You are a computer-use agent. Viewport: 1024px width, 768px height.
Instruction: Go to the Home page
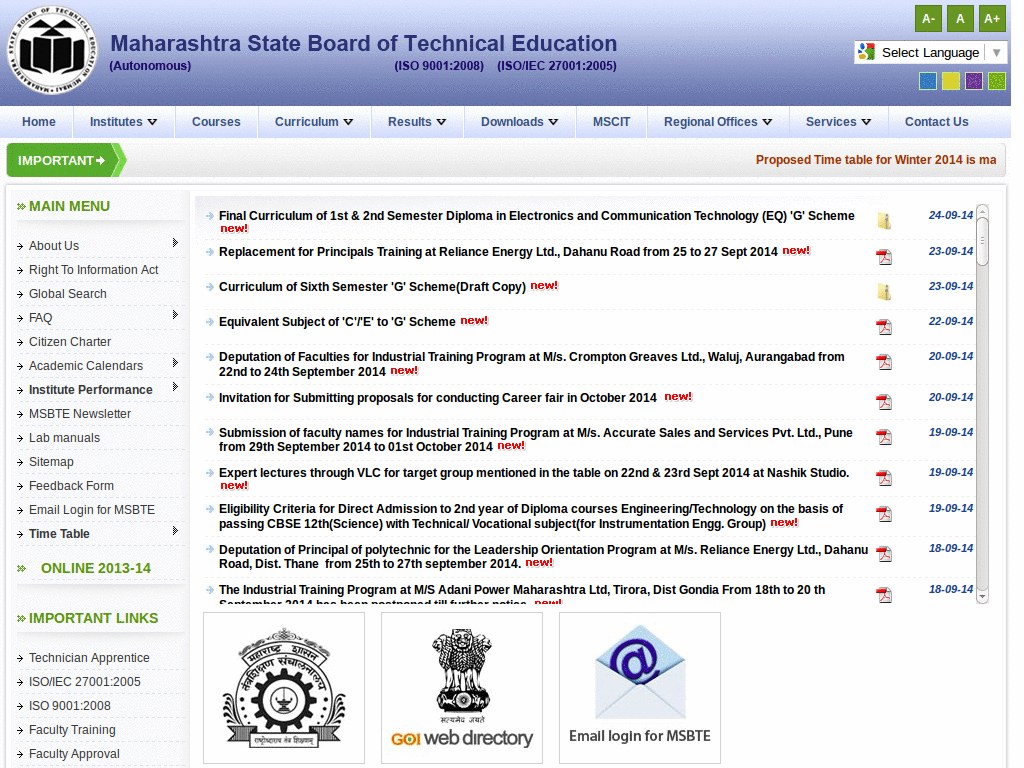click(x=39, y=122)
